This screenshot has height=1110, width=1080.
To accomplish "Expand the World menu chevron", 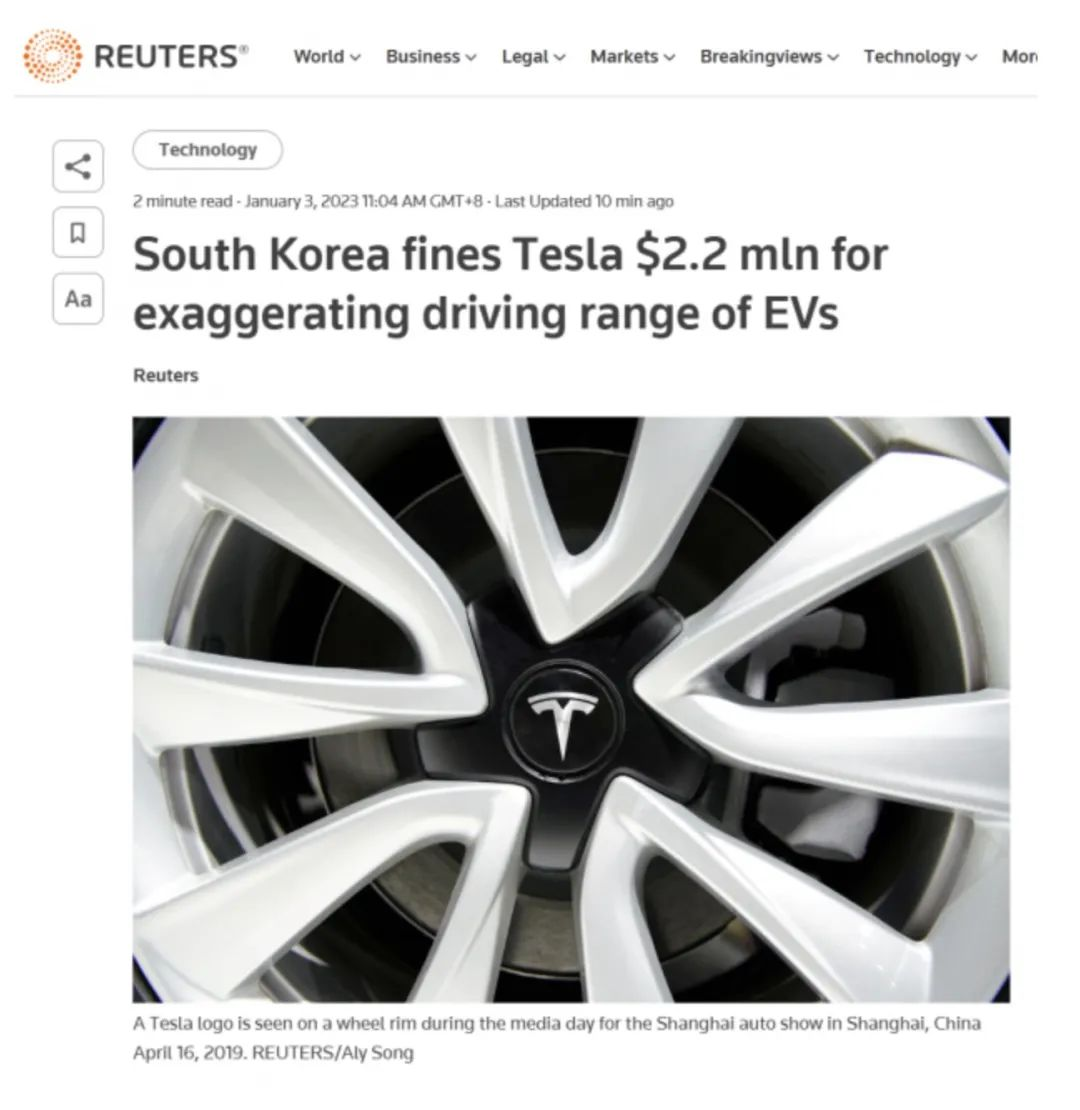I will (355, 57).
